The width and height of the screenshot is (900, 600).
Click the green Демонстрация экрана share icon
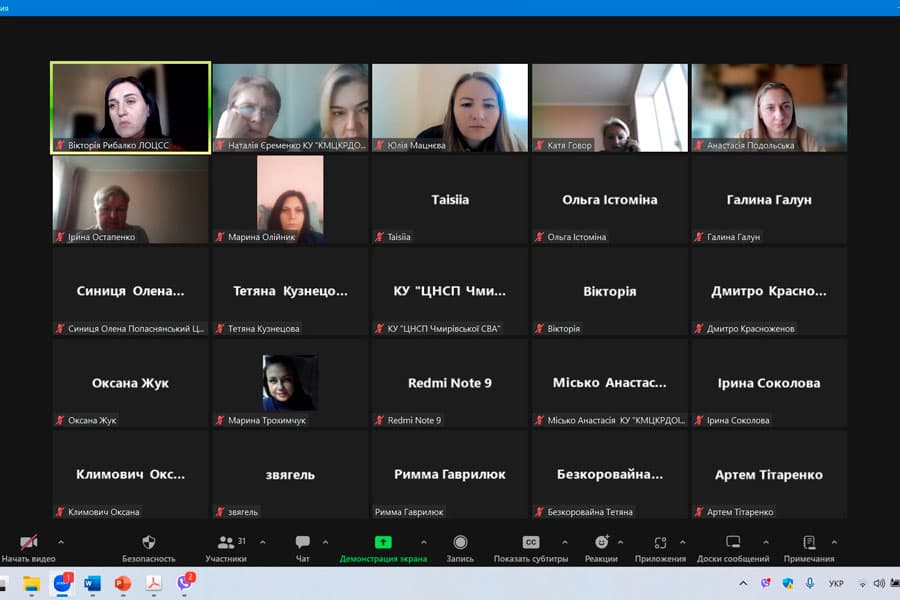(383, 541)
